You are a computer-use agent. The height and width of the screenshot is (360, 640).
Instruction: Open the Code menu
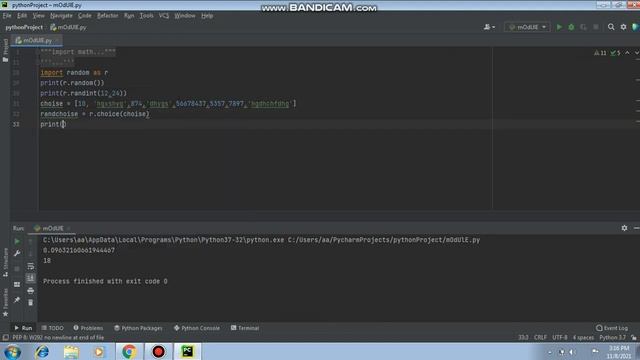pyautogui.click(x=84, y=16)
